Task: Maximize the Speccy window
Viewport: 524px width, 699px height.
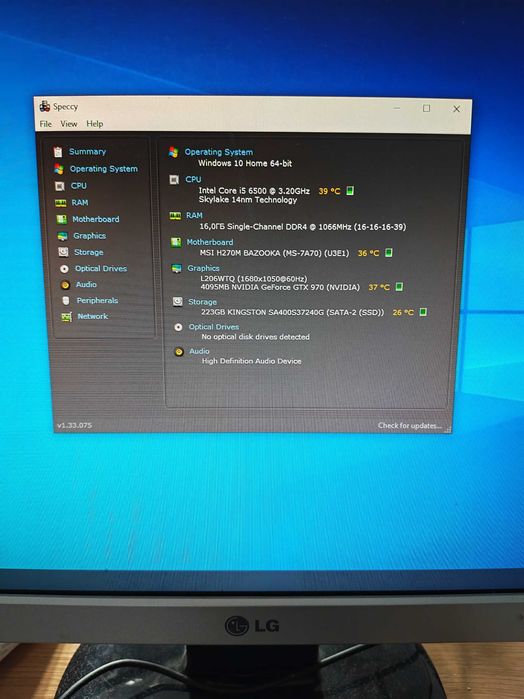Action: pyautogui.click(x=427, y=108)
